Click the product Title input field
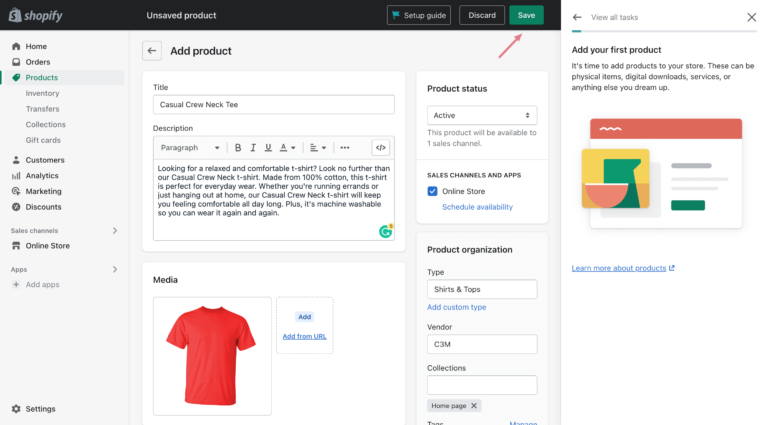768x425 pixels. (x=273, y=104)
